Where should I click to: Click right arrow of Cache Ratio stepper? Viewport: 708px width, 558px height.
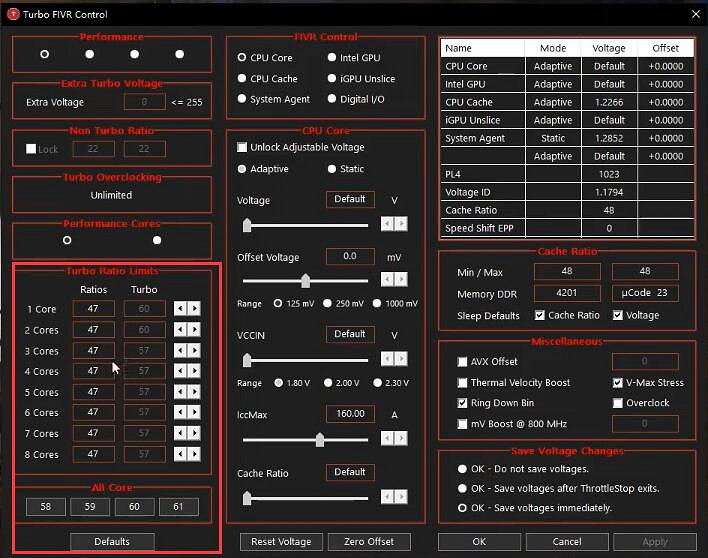click(x=401, y=497)
